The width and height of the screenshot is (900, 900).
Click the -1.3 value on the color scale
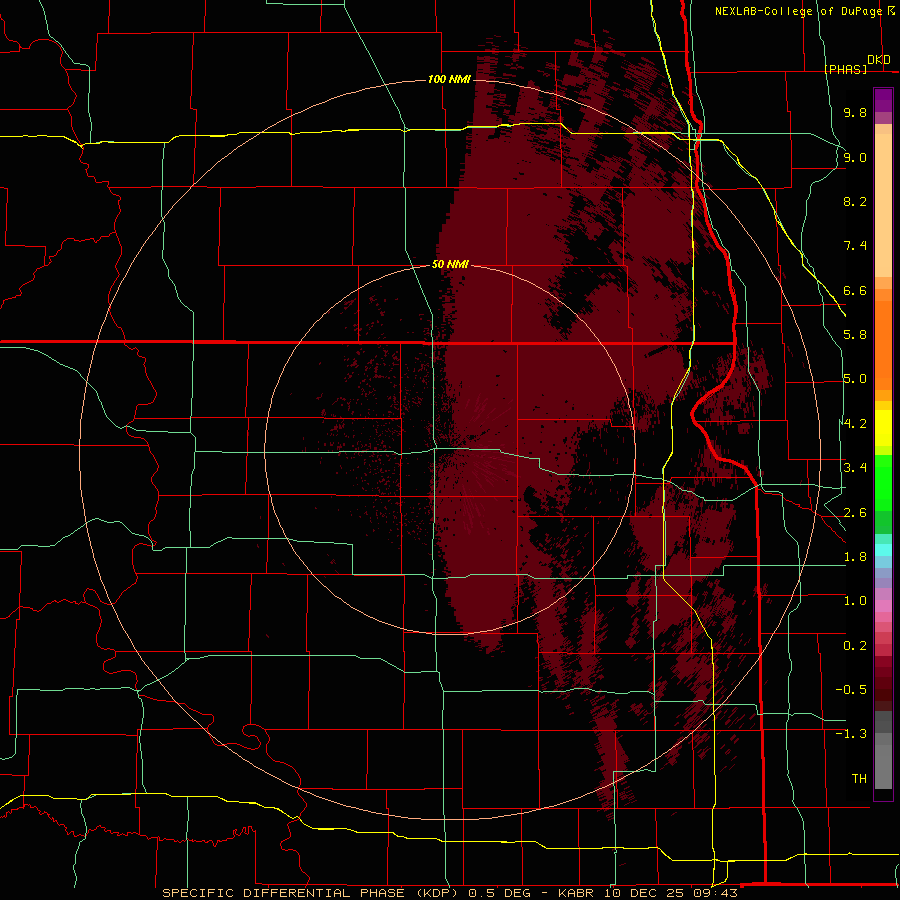pos(851,734)
